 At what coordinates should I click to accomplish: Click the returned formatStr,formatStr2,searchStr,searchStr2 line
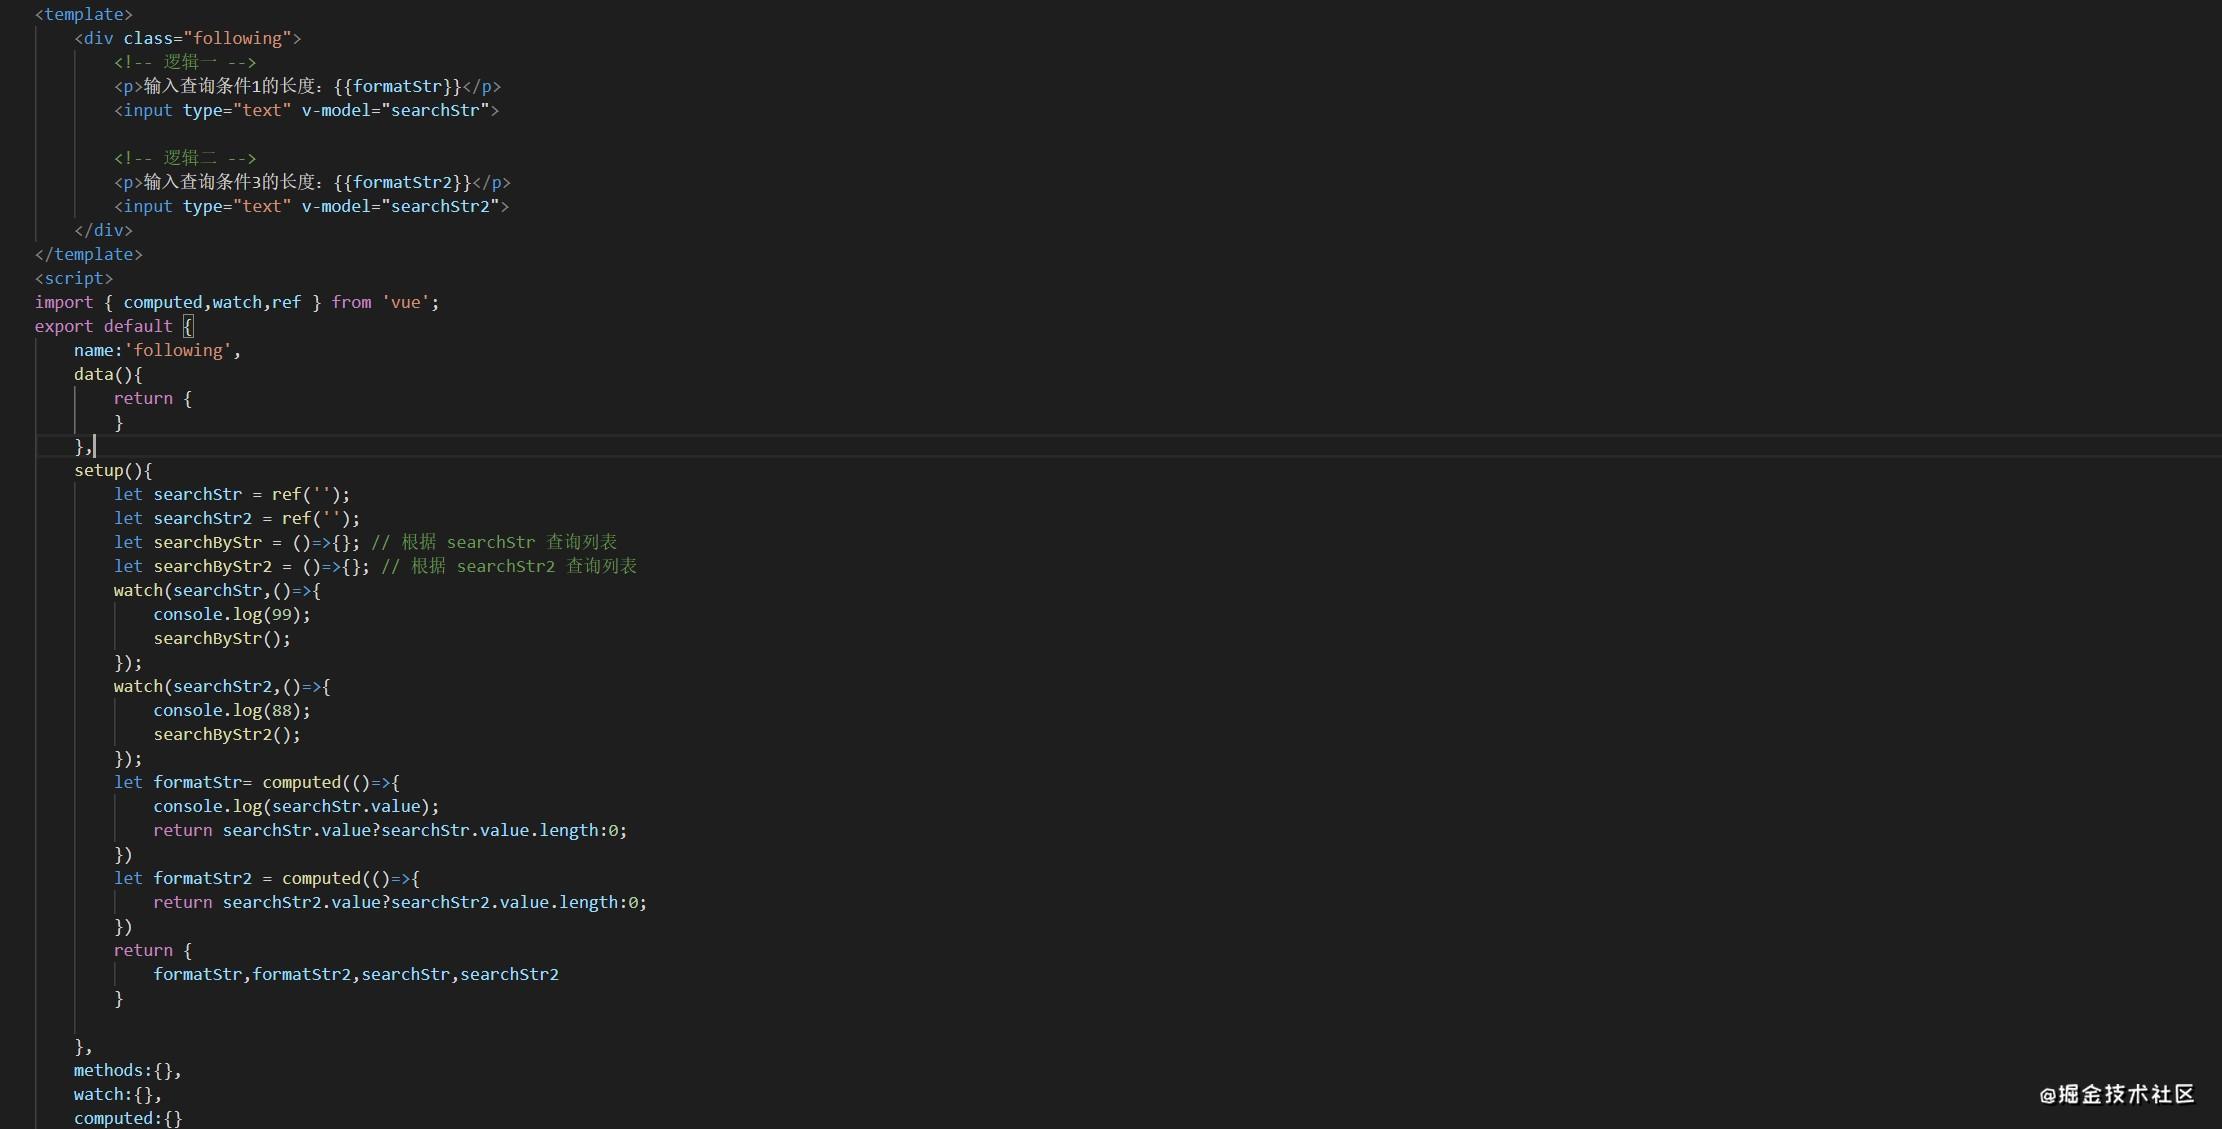356,974
